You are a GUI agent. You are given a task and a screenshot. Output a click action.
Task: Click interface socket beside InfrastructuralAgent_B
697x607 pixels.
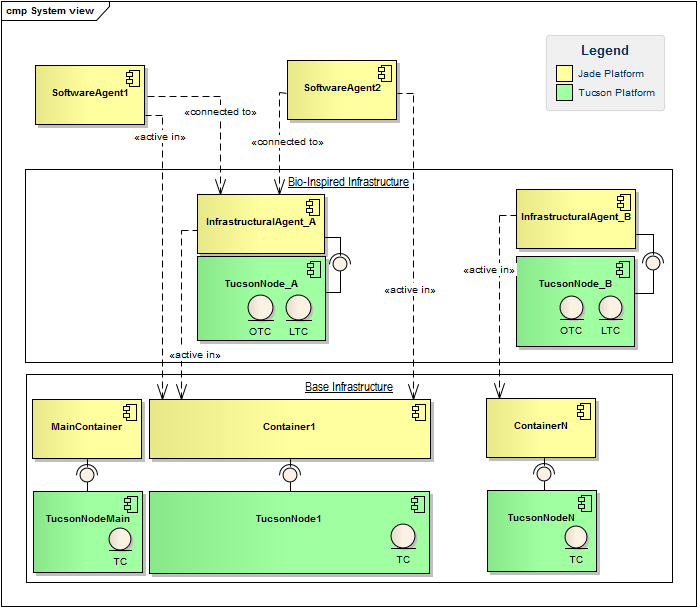tap(653, 262)
